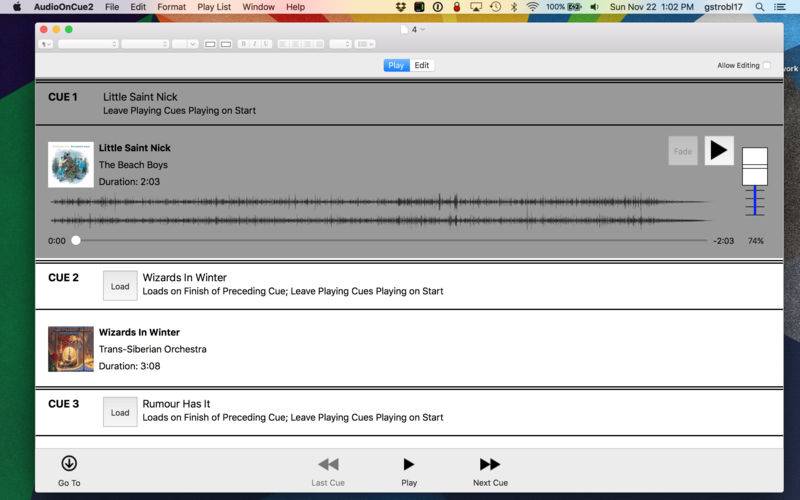The width and height of the screenshot is (800, 500).
Task: Open the Format menu
Action: pos(171,7)
